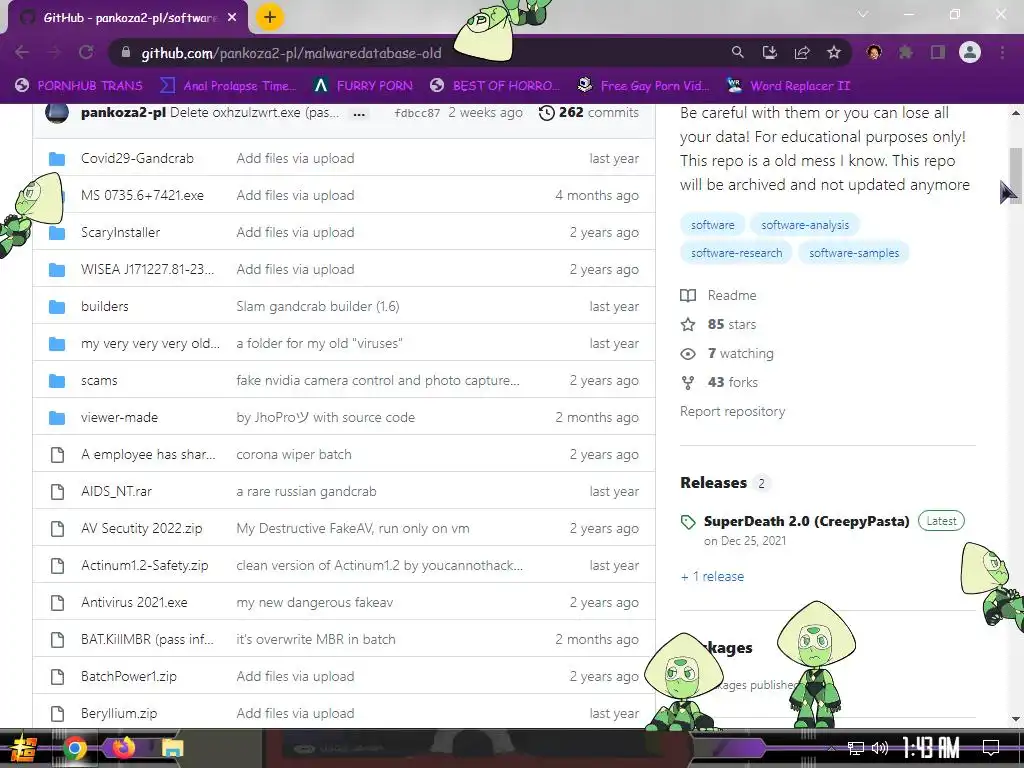Open the zoom search magnifier icon
Image resolution: width=1024 pixels, height=768 pixels.
737,52
